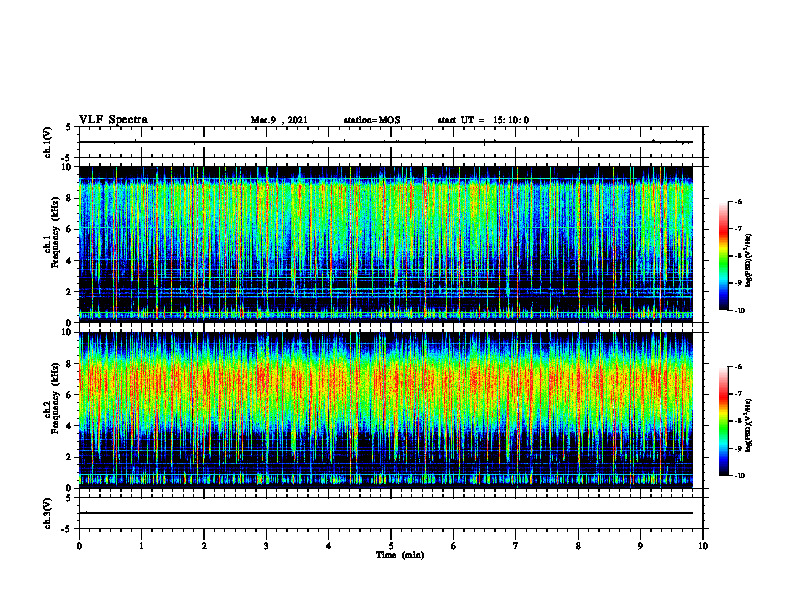The image size is (792, 612).
Task: Click the 'VLF Spectra' title text
Action: [113, 120]
